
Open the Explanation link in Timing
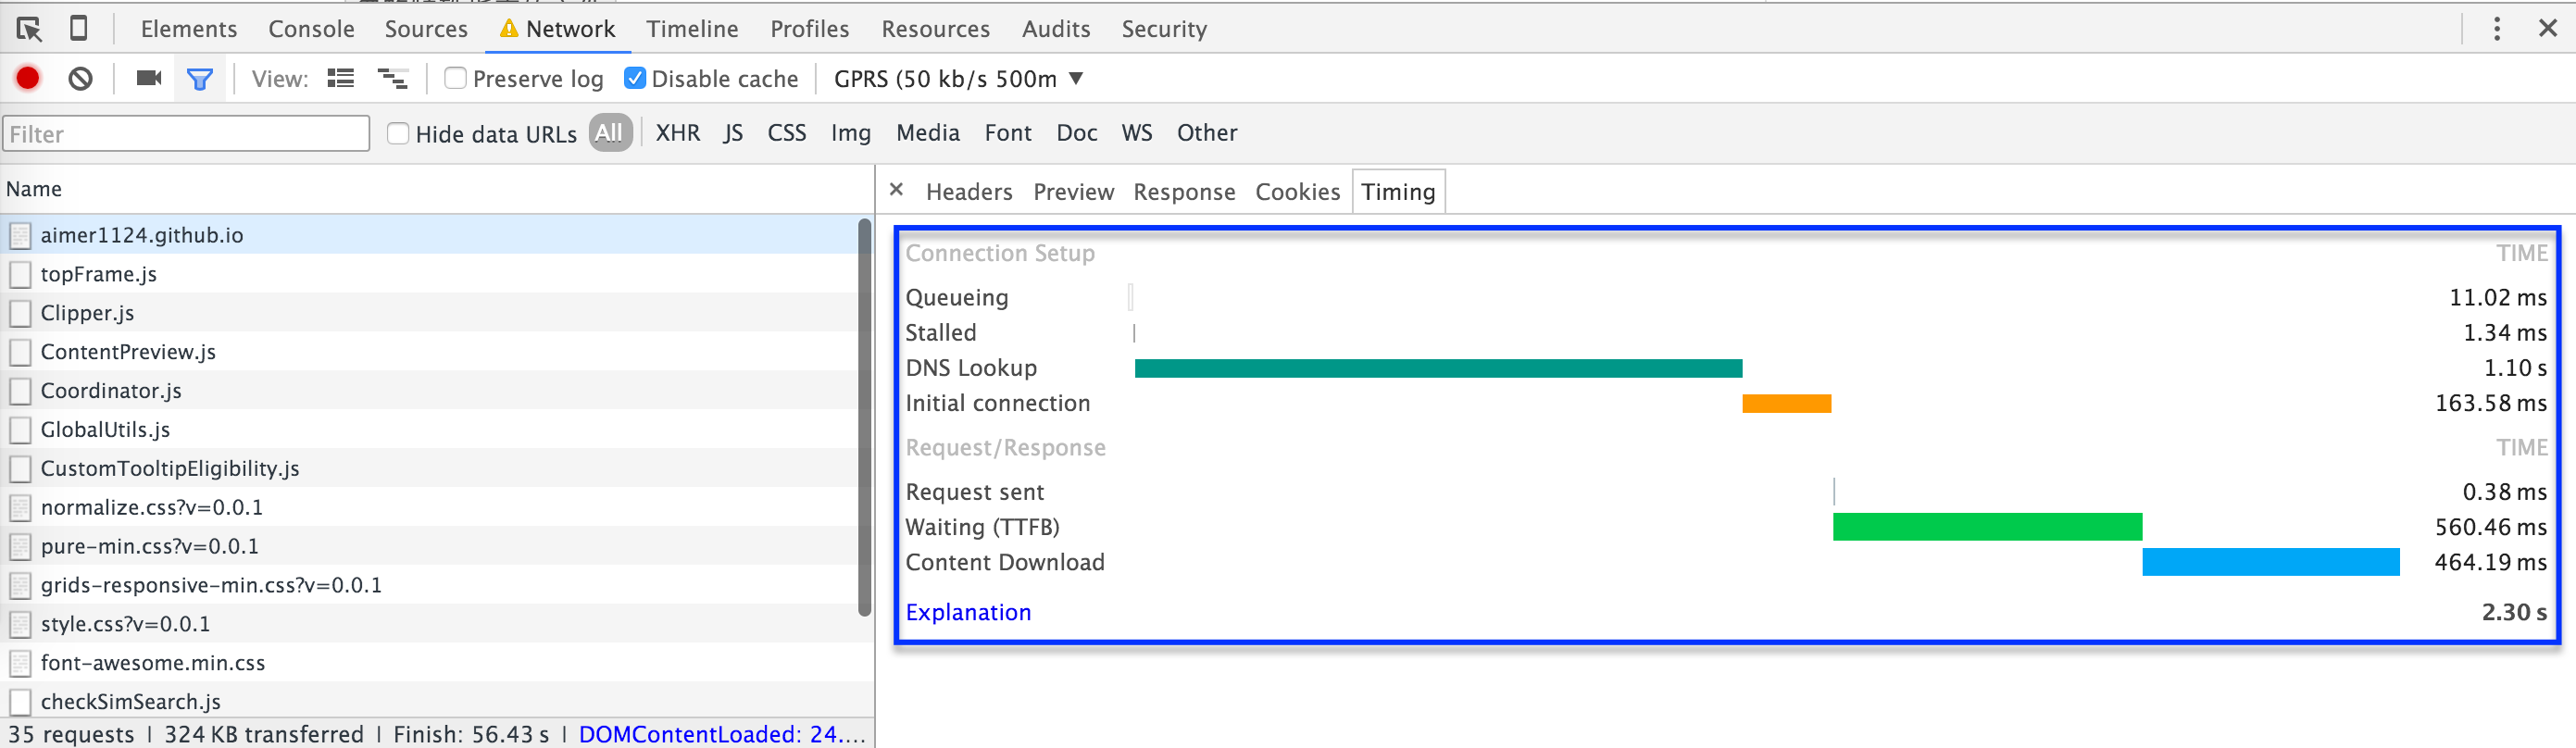(967, 612)
